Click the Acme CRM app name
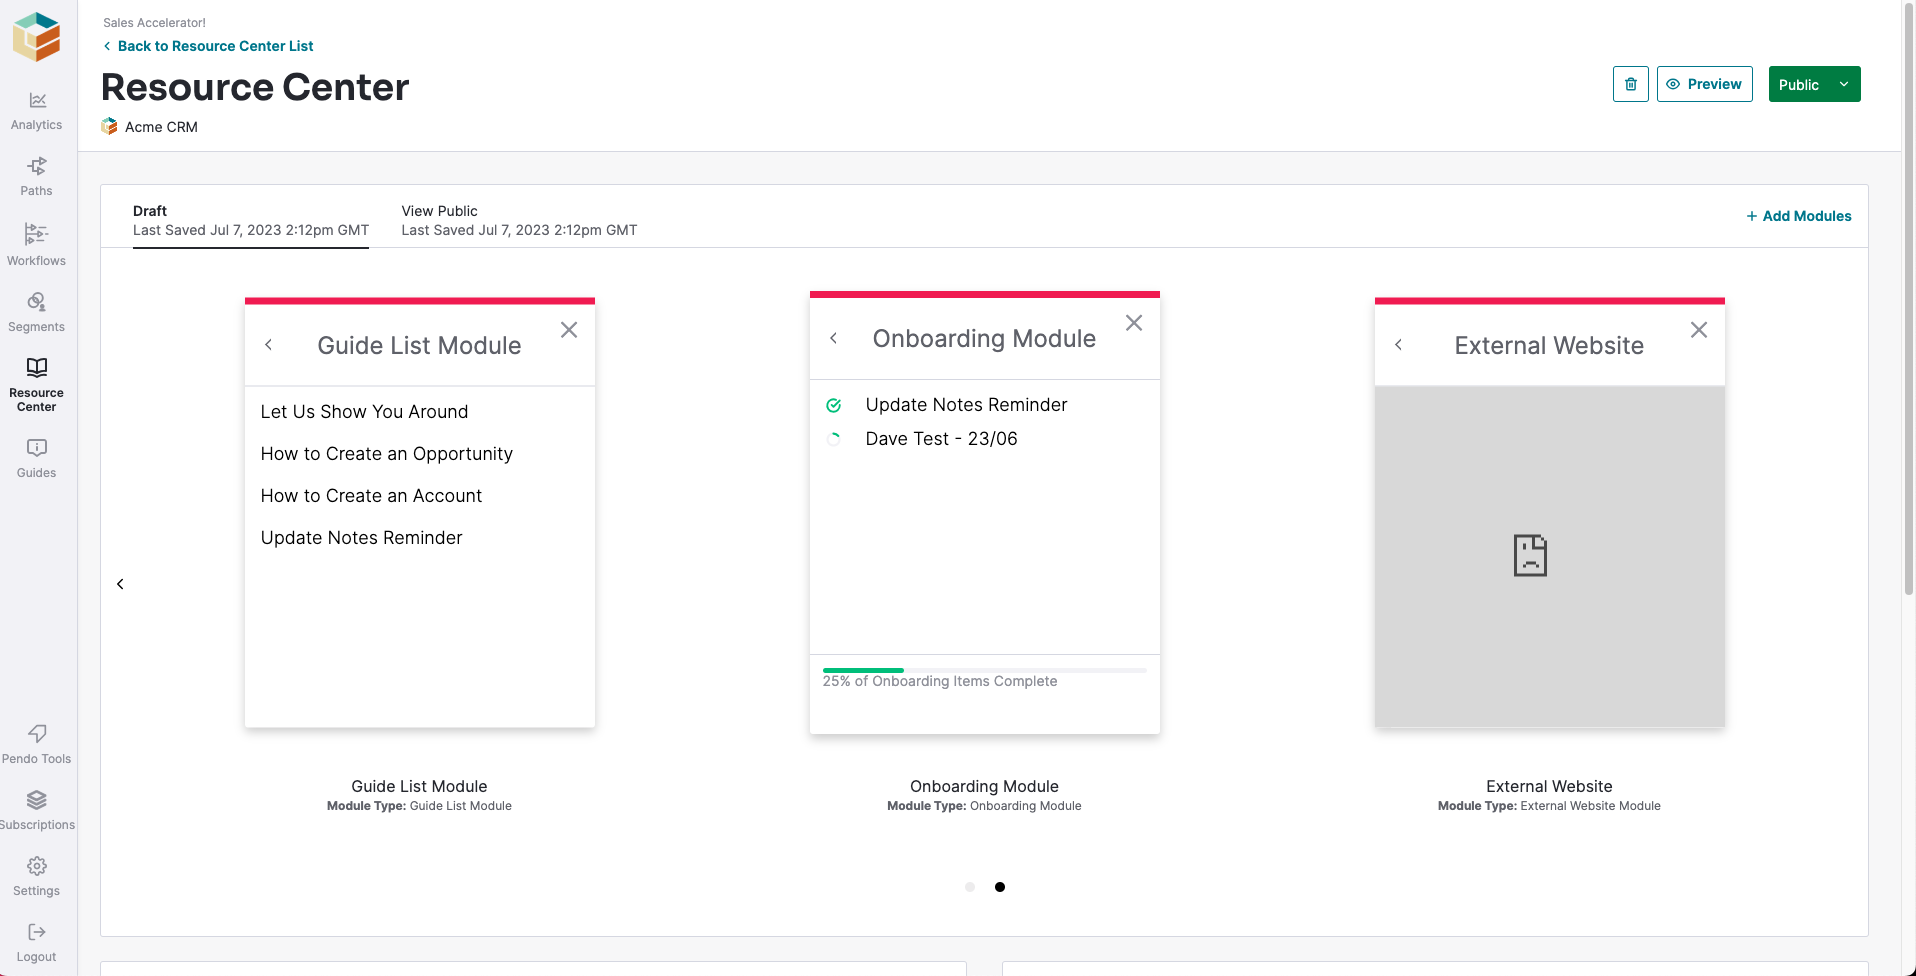This screenshot has height=976, width=1916. tap(161, 127)
